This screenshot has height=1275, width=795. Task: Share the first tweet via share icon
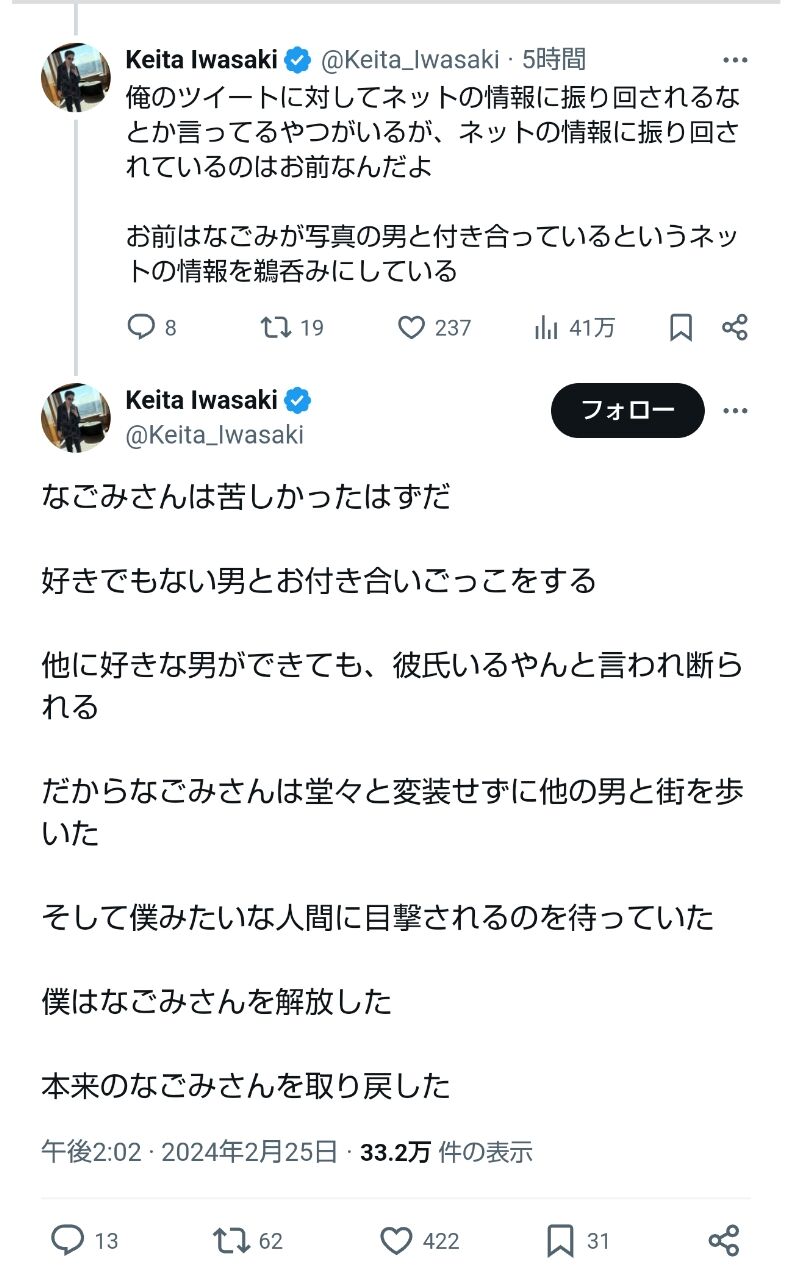click(x=734, y=327)
